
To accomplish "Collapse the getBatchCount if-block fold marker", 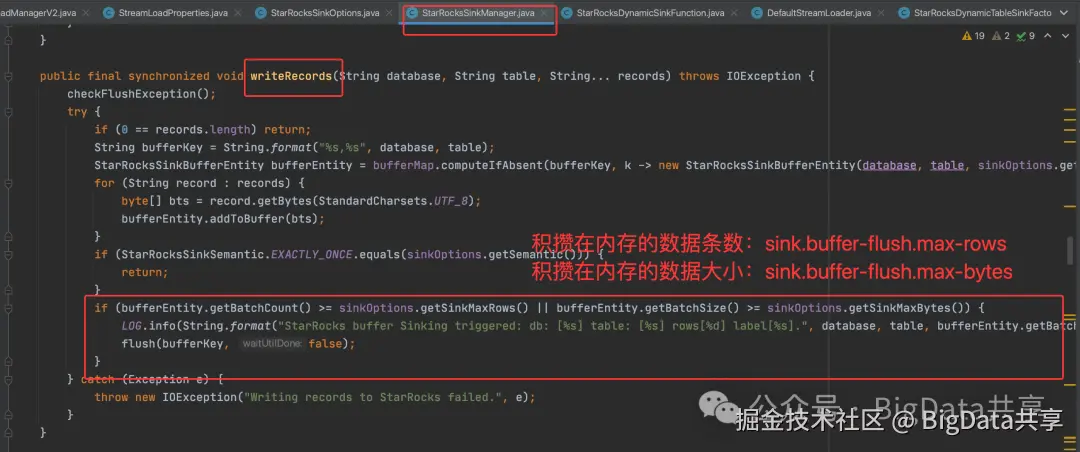I will [8, 307].
